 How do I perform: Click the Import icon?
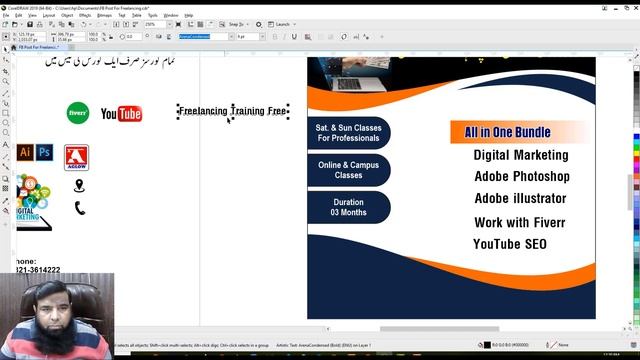click(116, 24)
